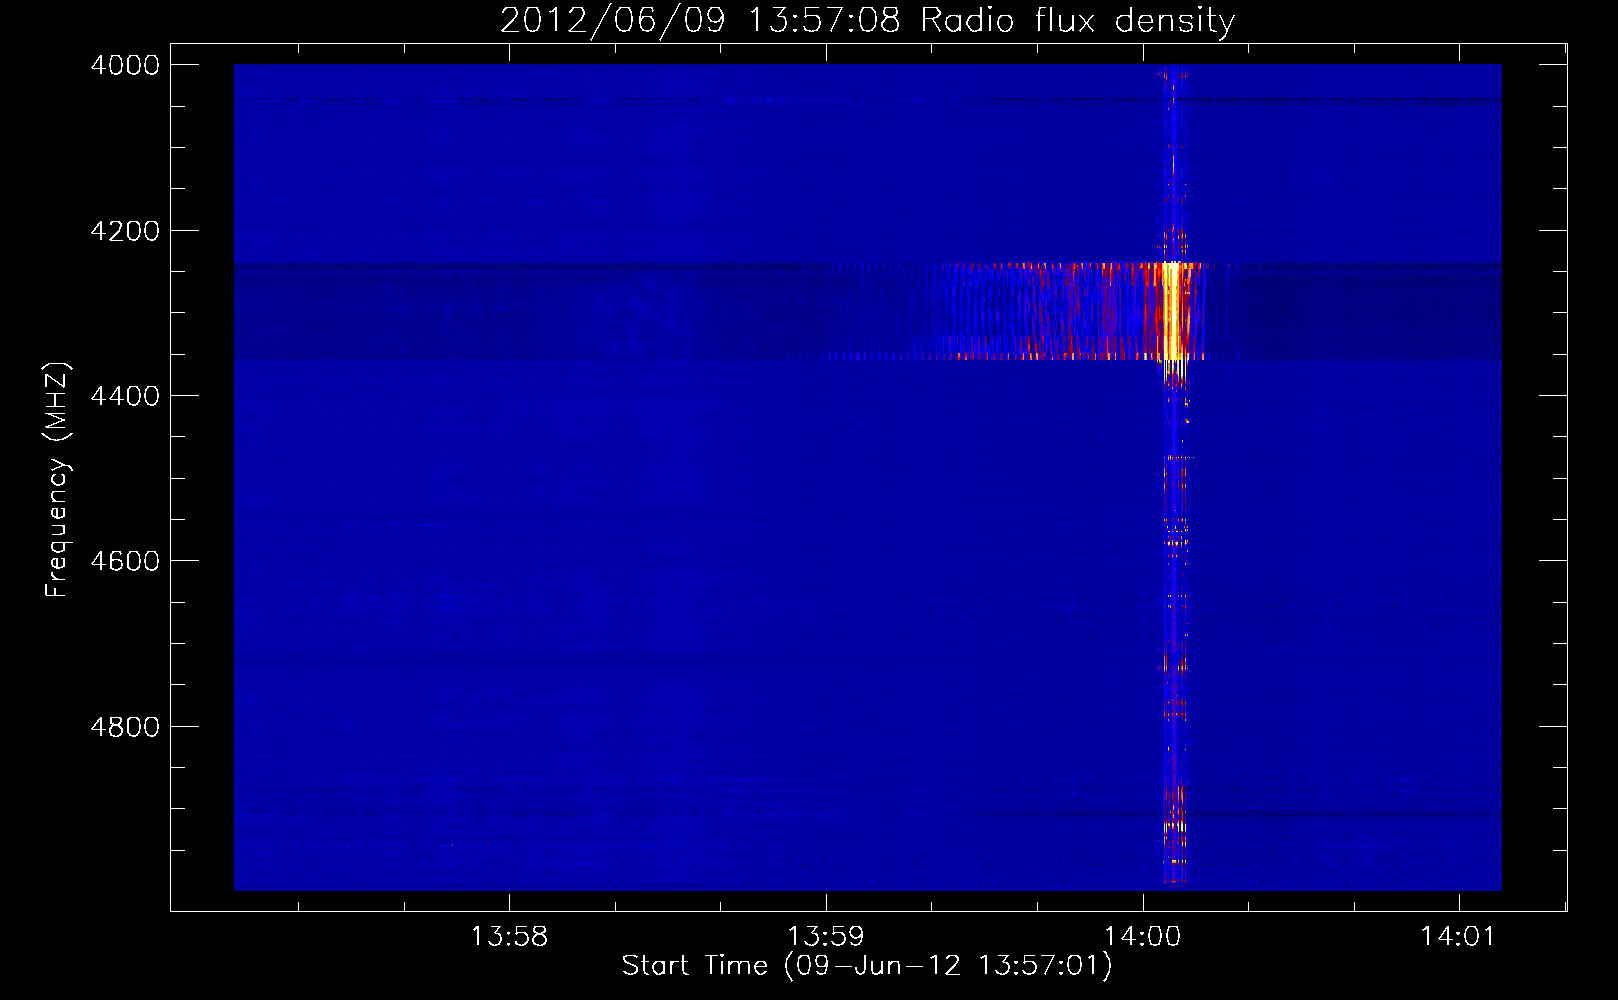Click the 13:59 time tick label
Image resolution: width=1618 pixels, height=1000 pixels.
tap(826, 937)
